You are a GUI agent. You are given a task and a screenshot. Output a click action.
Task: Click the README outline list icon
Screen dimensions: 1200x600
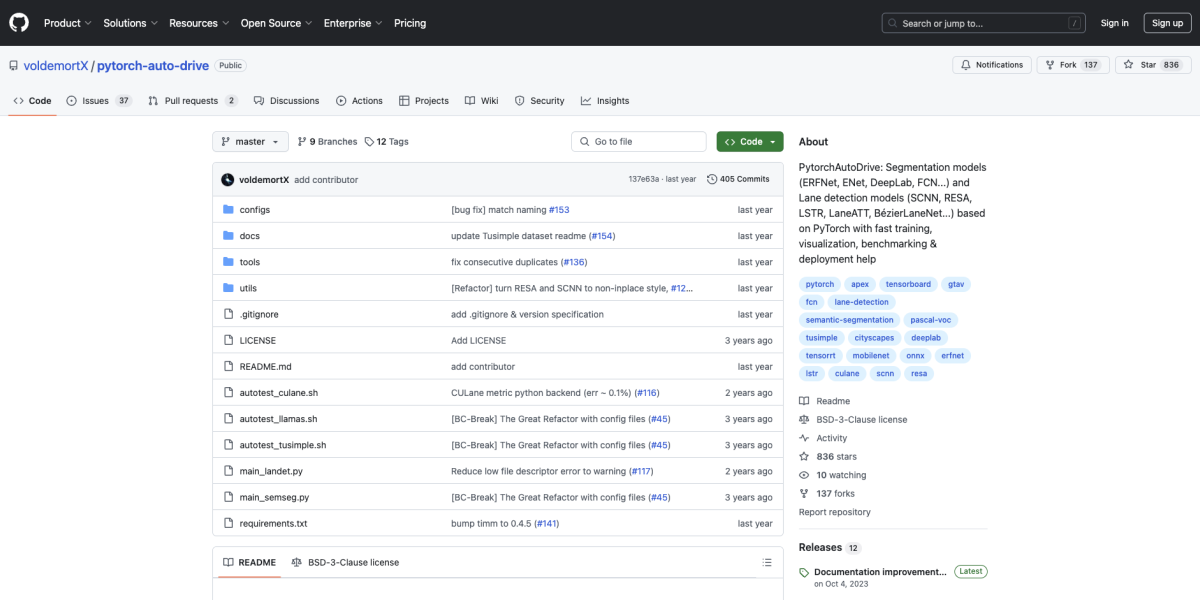coord(766,562)
